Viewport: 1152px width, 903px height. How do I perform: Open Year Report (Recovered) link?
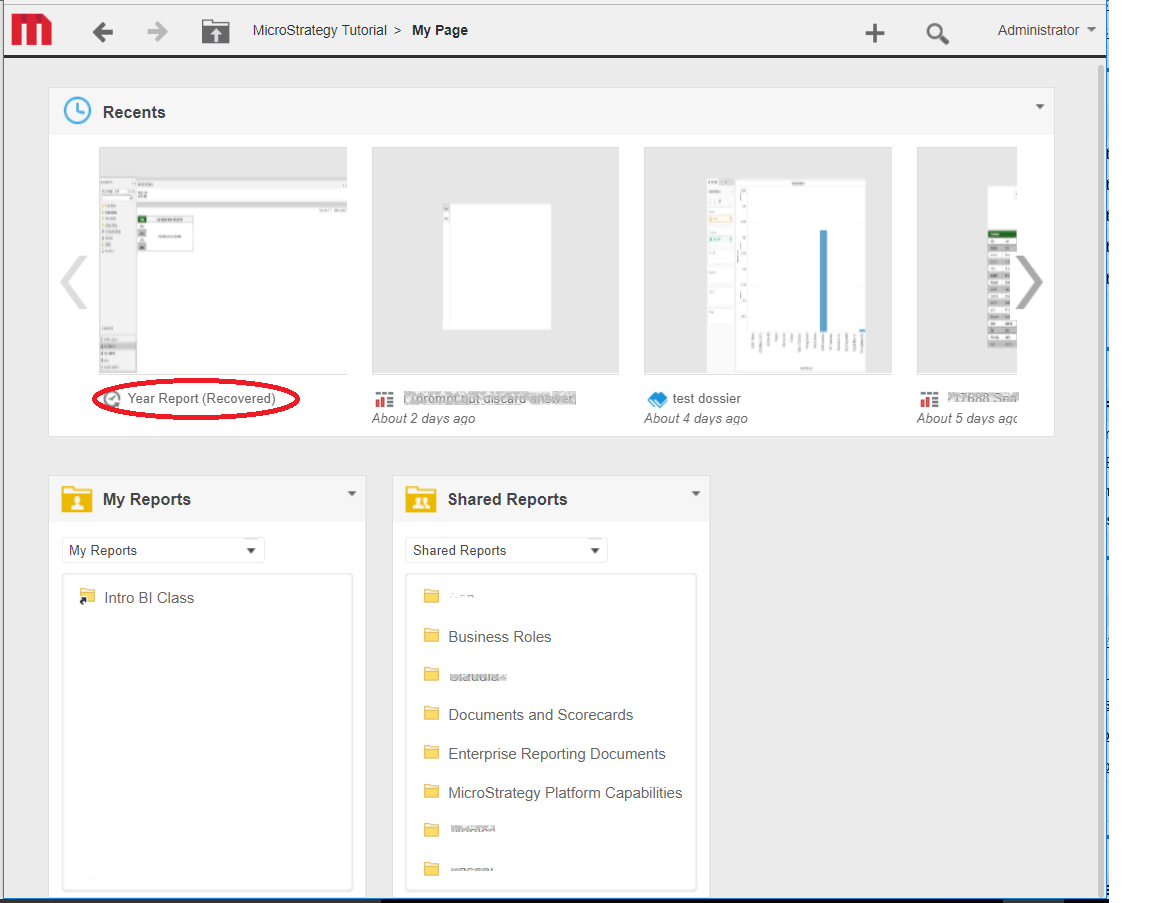click(x=201, y=398)
